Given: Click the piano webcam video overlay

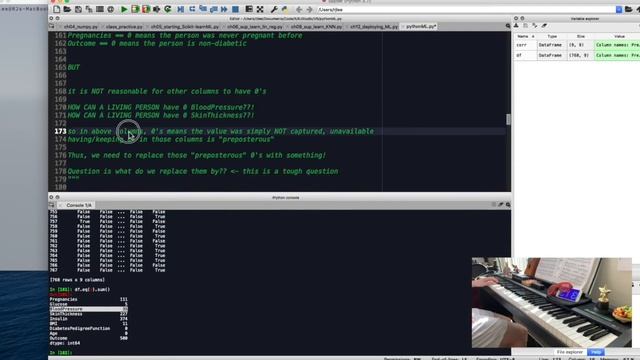Looking at the screenshot, I should point(551,302).
